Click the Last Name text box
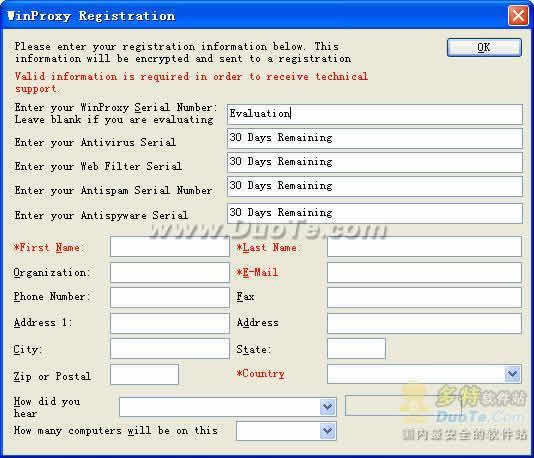The image size is (534, 458). click(x=424, y=247)
